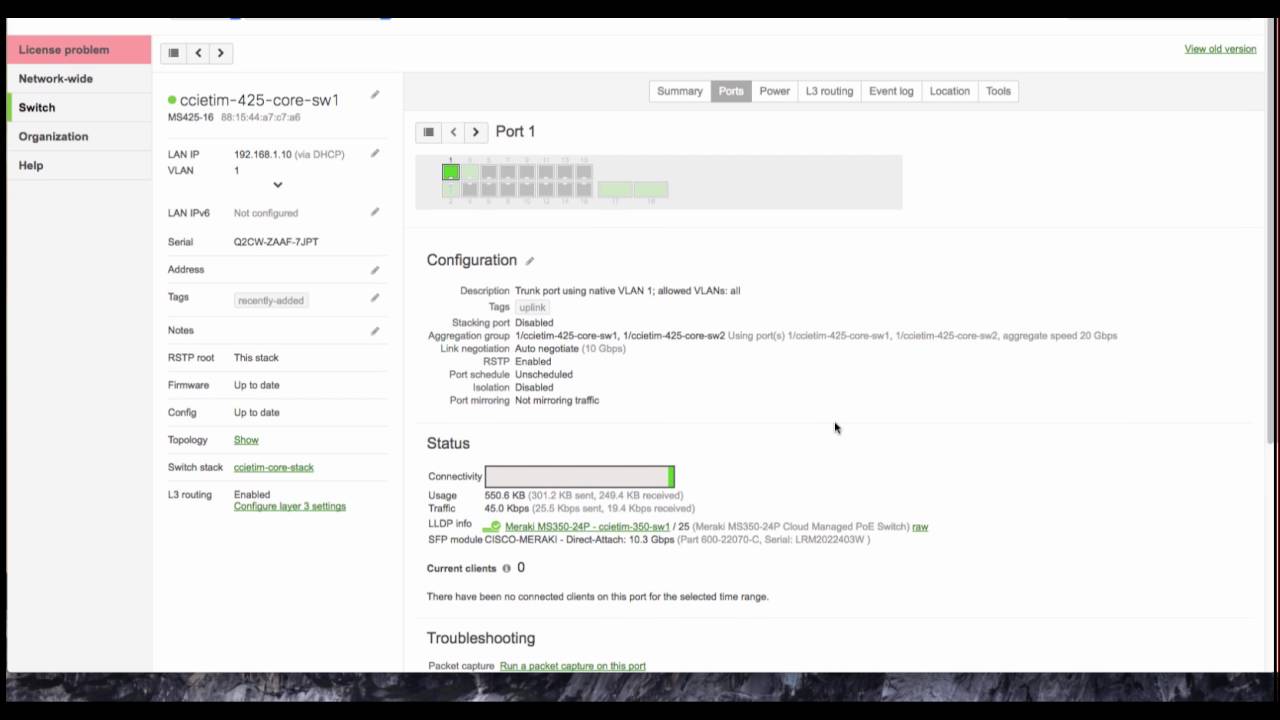Open the License problem menu item
The image size is (1280, 720).
[x=79, y=50]
